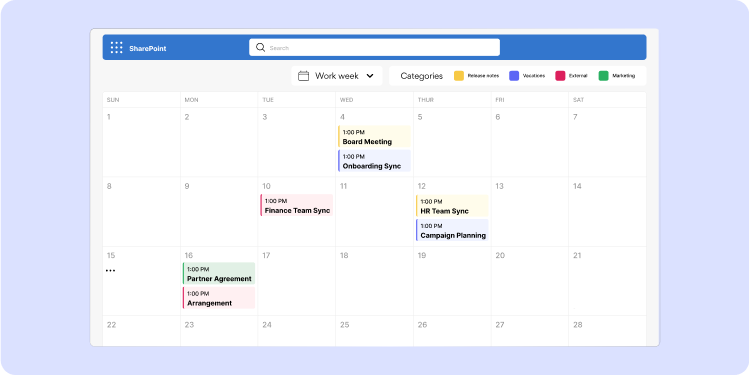Open the Arrangement event

219,298
